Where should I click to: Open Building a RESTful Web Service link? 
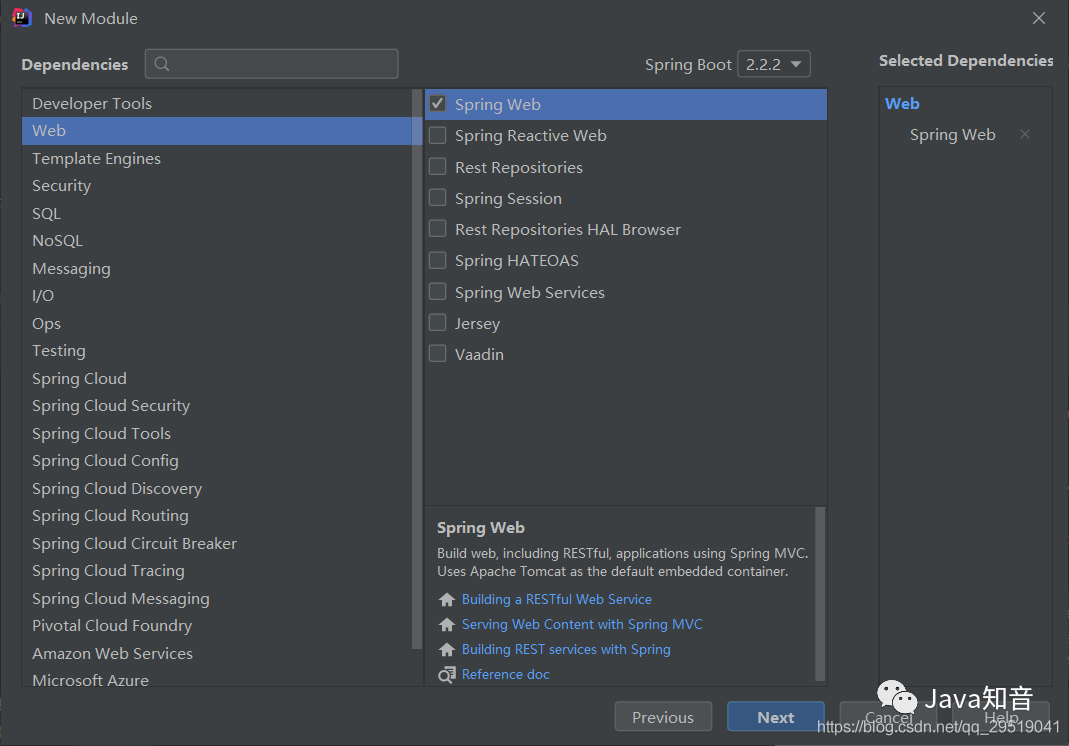click(556, 599)
